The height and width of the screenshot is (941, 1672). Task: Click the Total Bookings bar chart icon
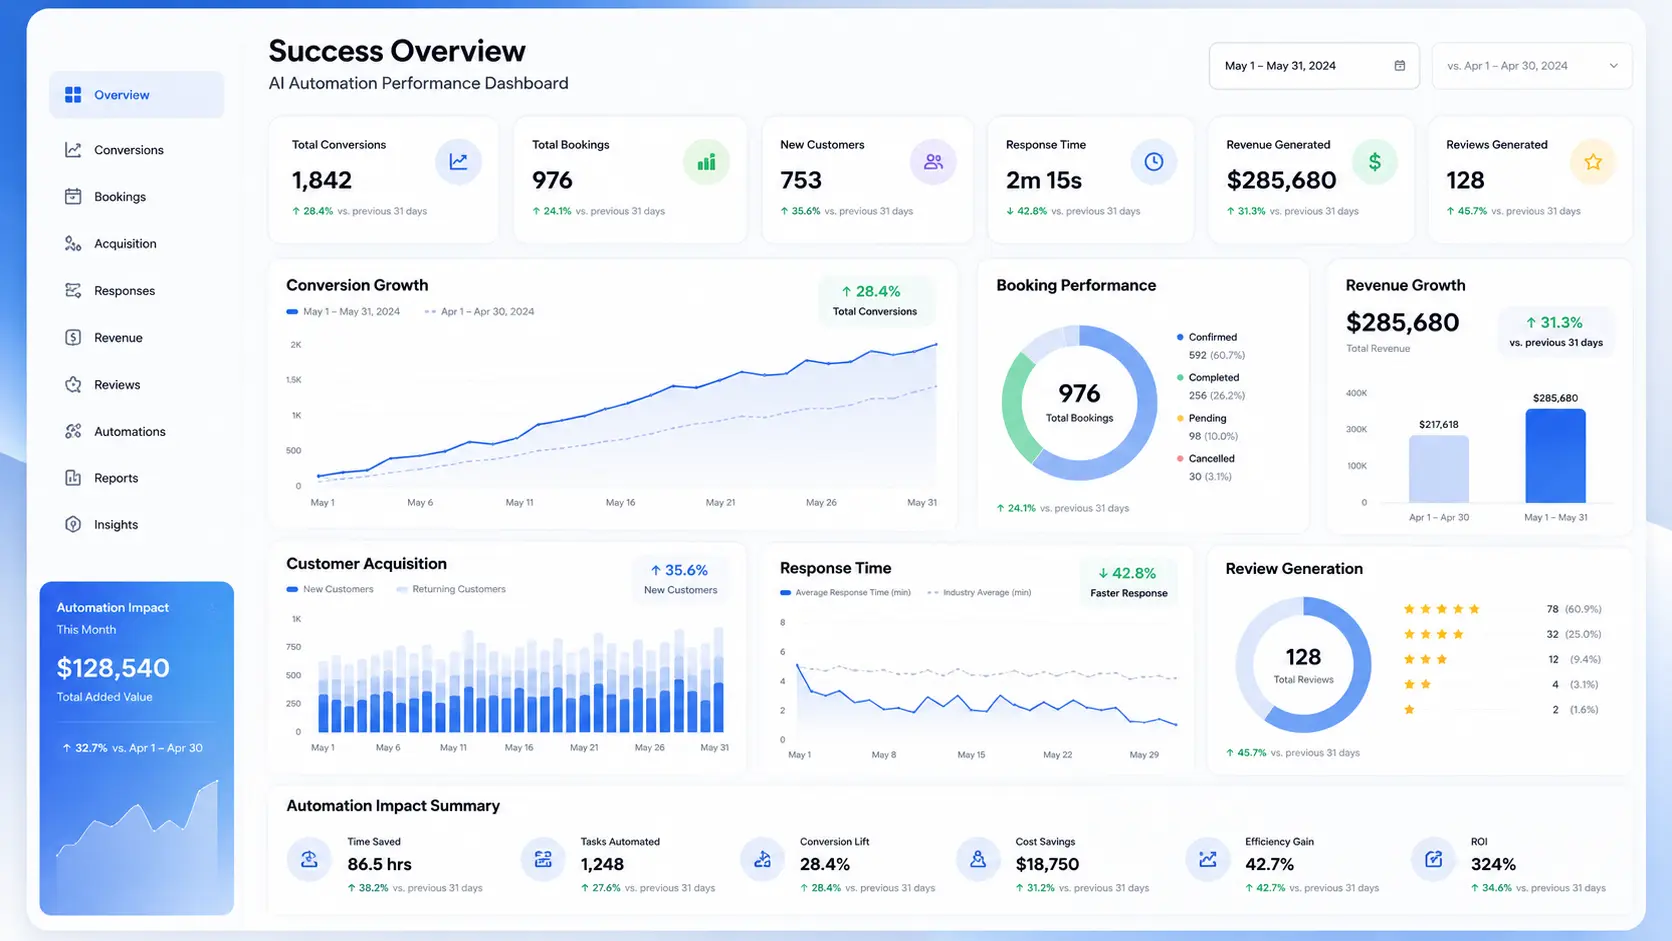(x=706, y=162)
